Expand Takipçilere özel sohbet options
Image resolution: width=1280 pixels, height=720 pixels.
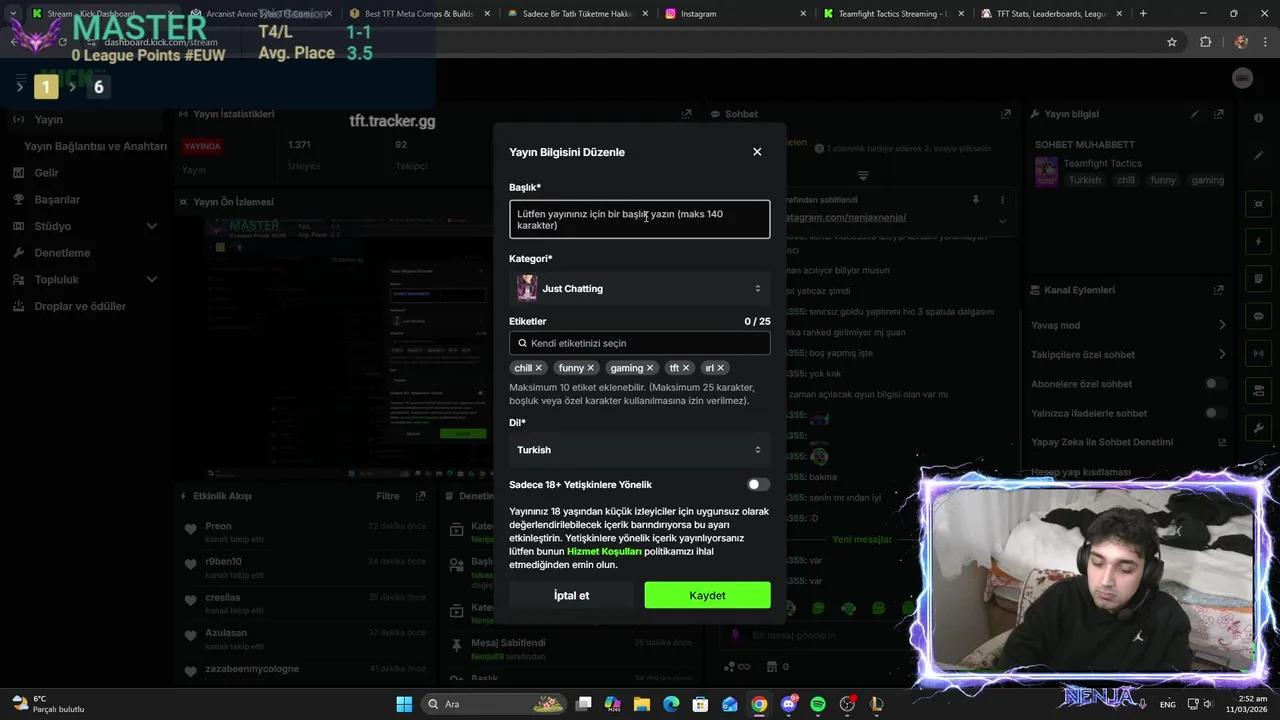point(1221,354)
